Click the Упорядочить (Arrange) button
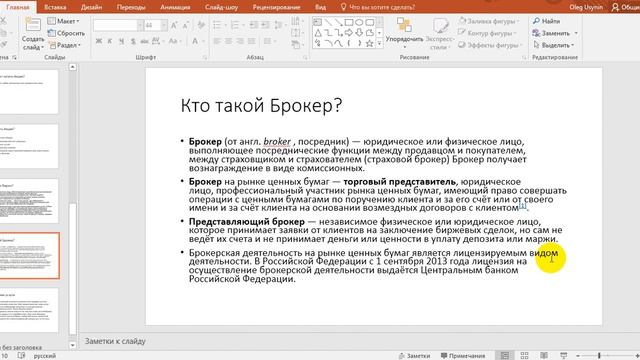The image size is (640, 360). pos(404,33)
